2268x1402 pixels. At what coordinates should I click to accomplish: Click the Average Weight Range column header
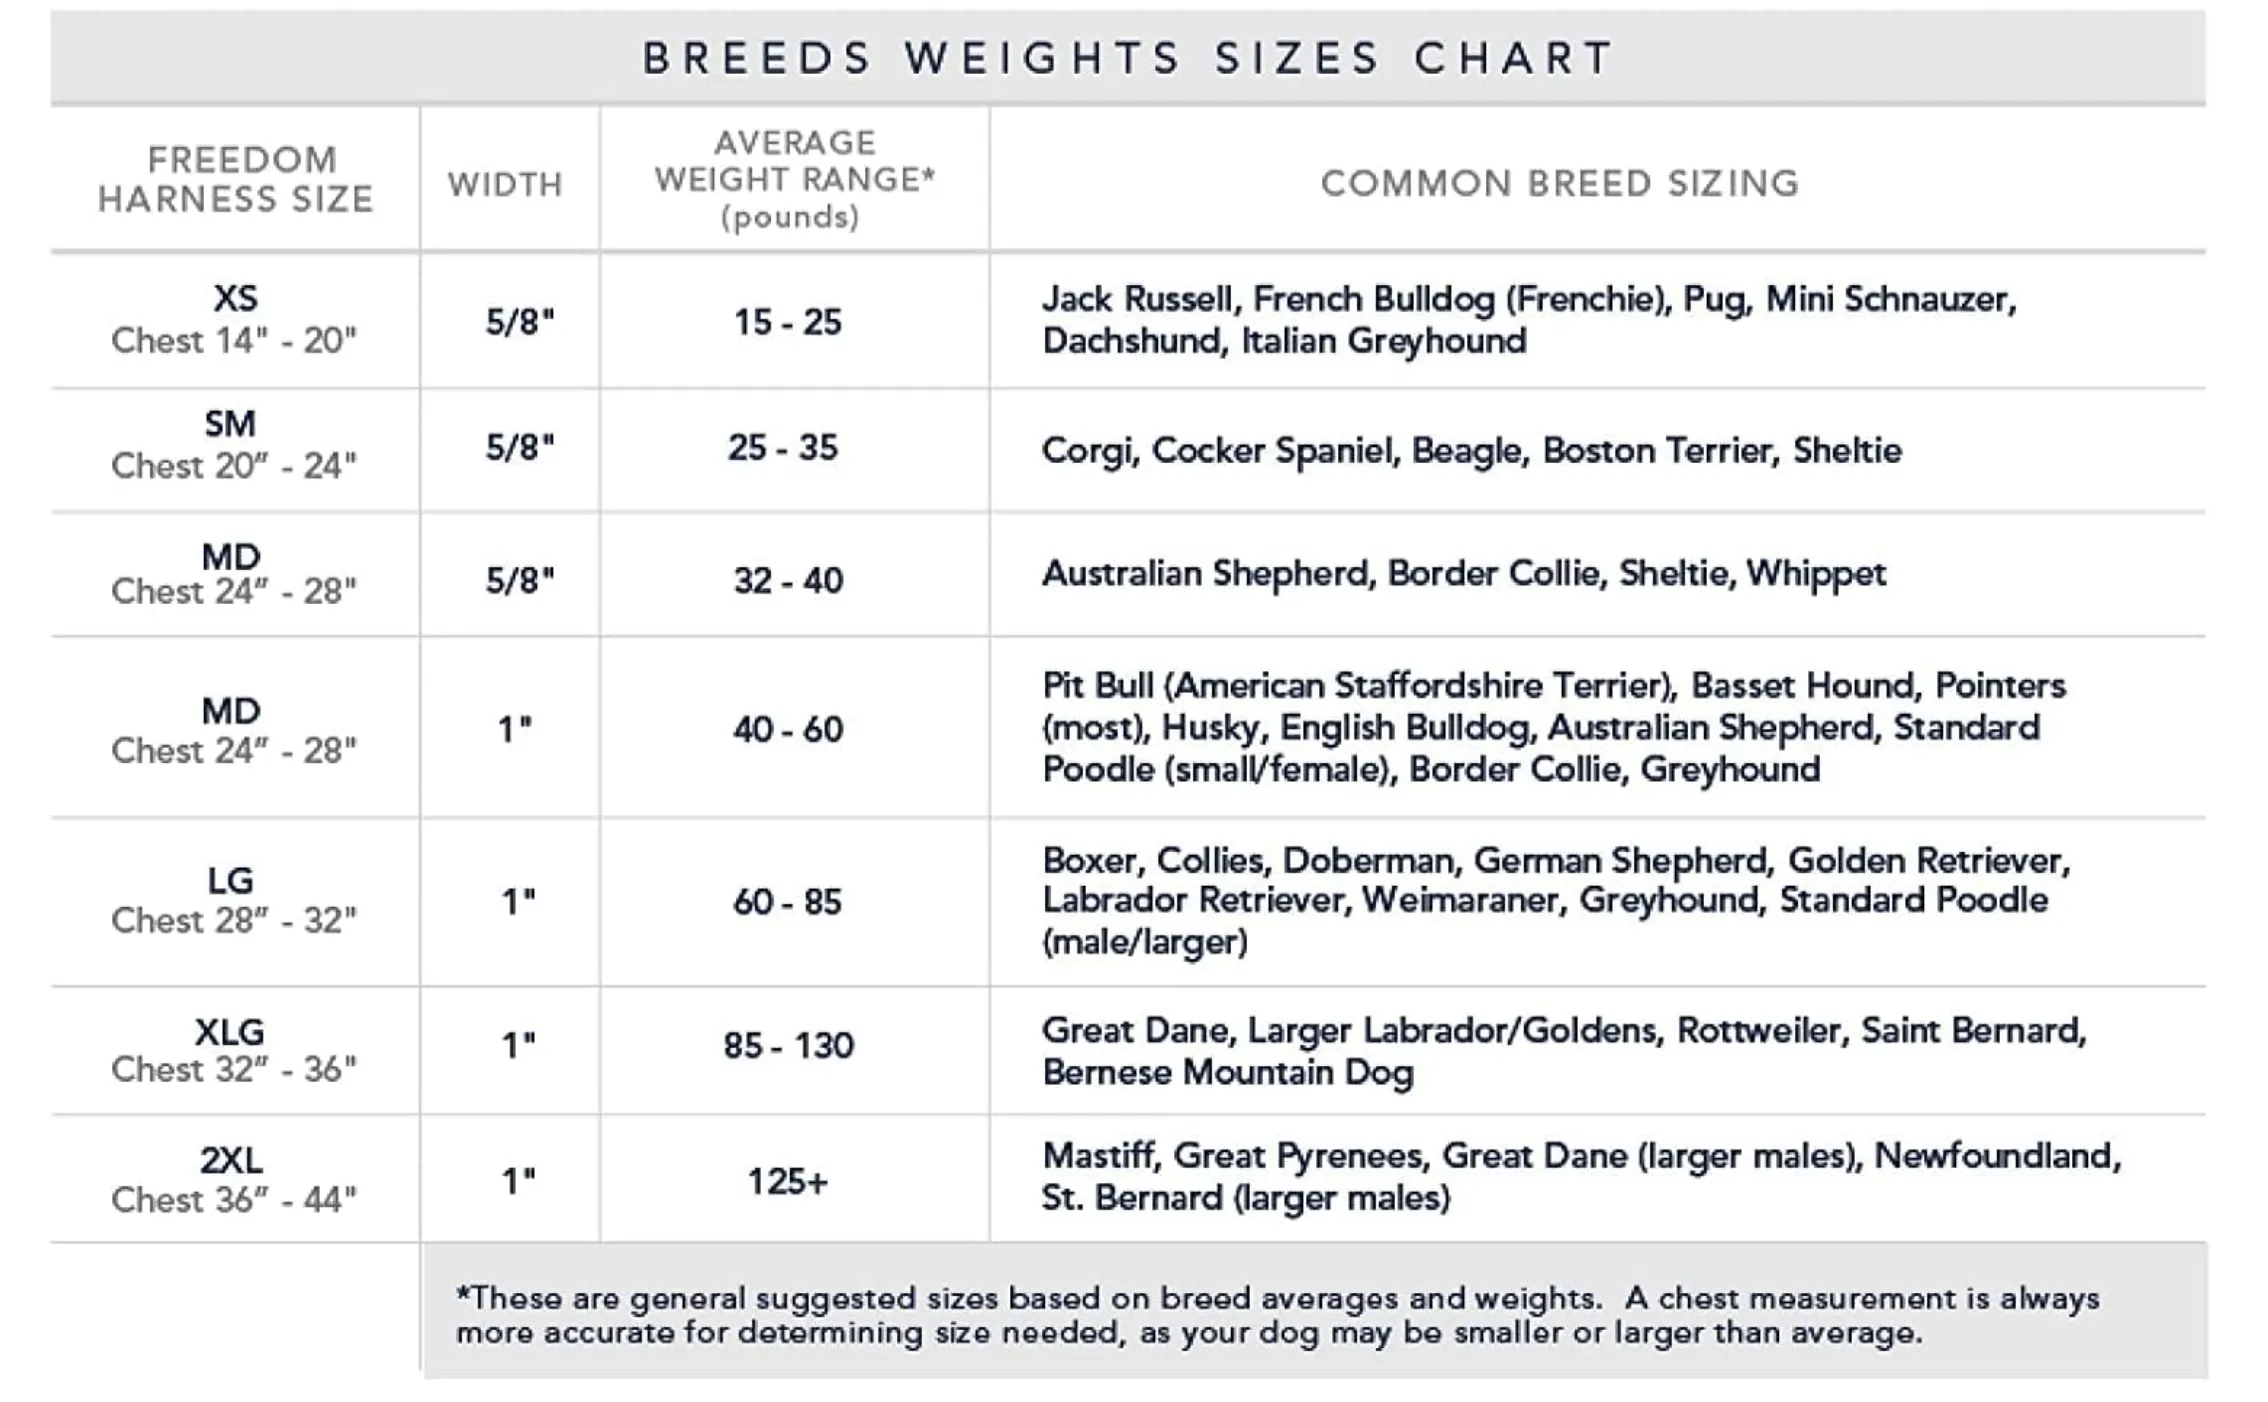click(794, 180)
